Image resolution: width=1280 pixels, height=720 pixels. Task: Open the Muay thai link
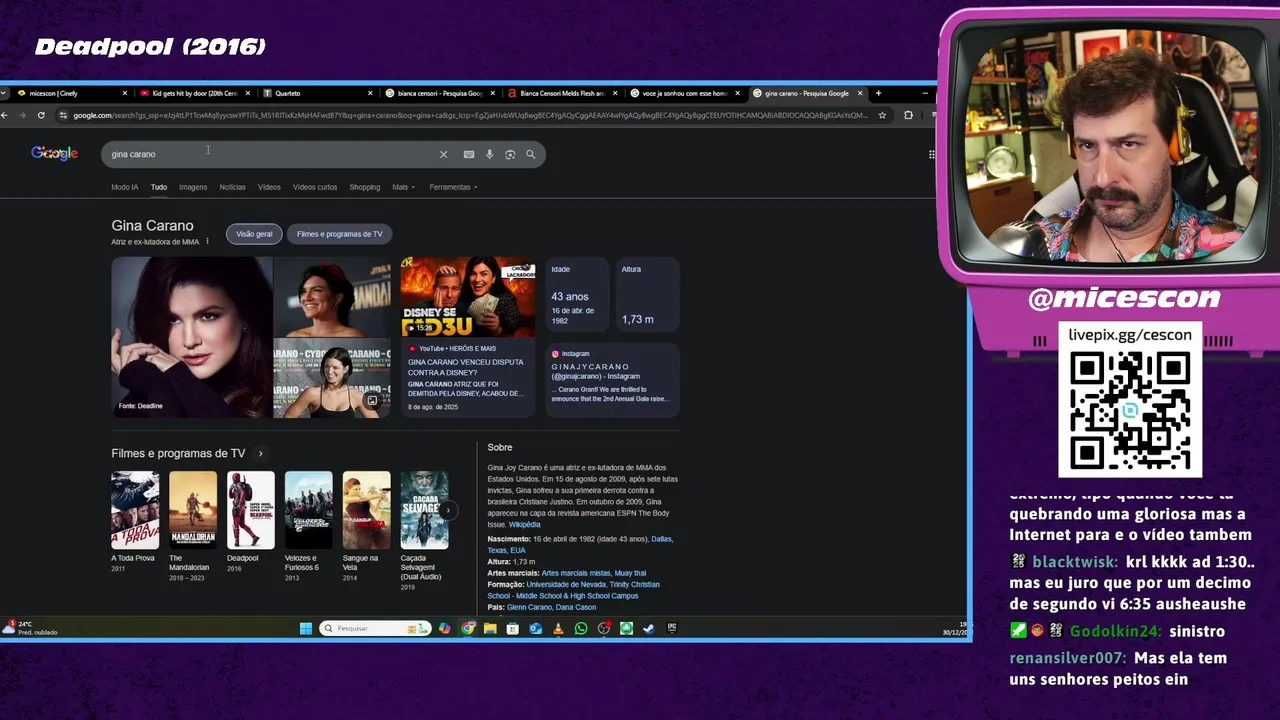630,573
